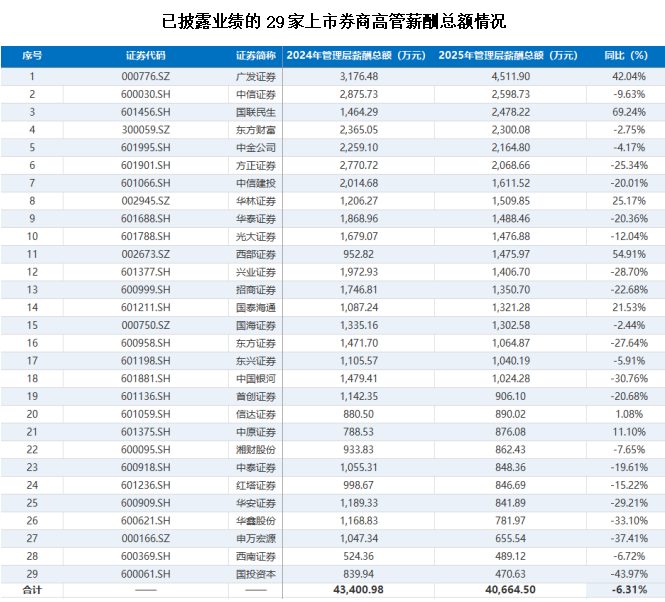The width and height of the screenshot is (665, 602).
Task: Click the 同比 (%) column header
Action: click(626, 56)
